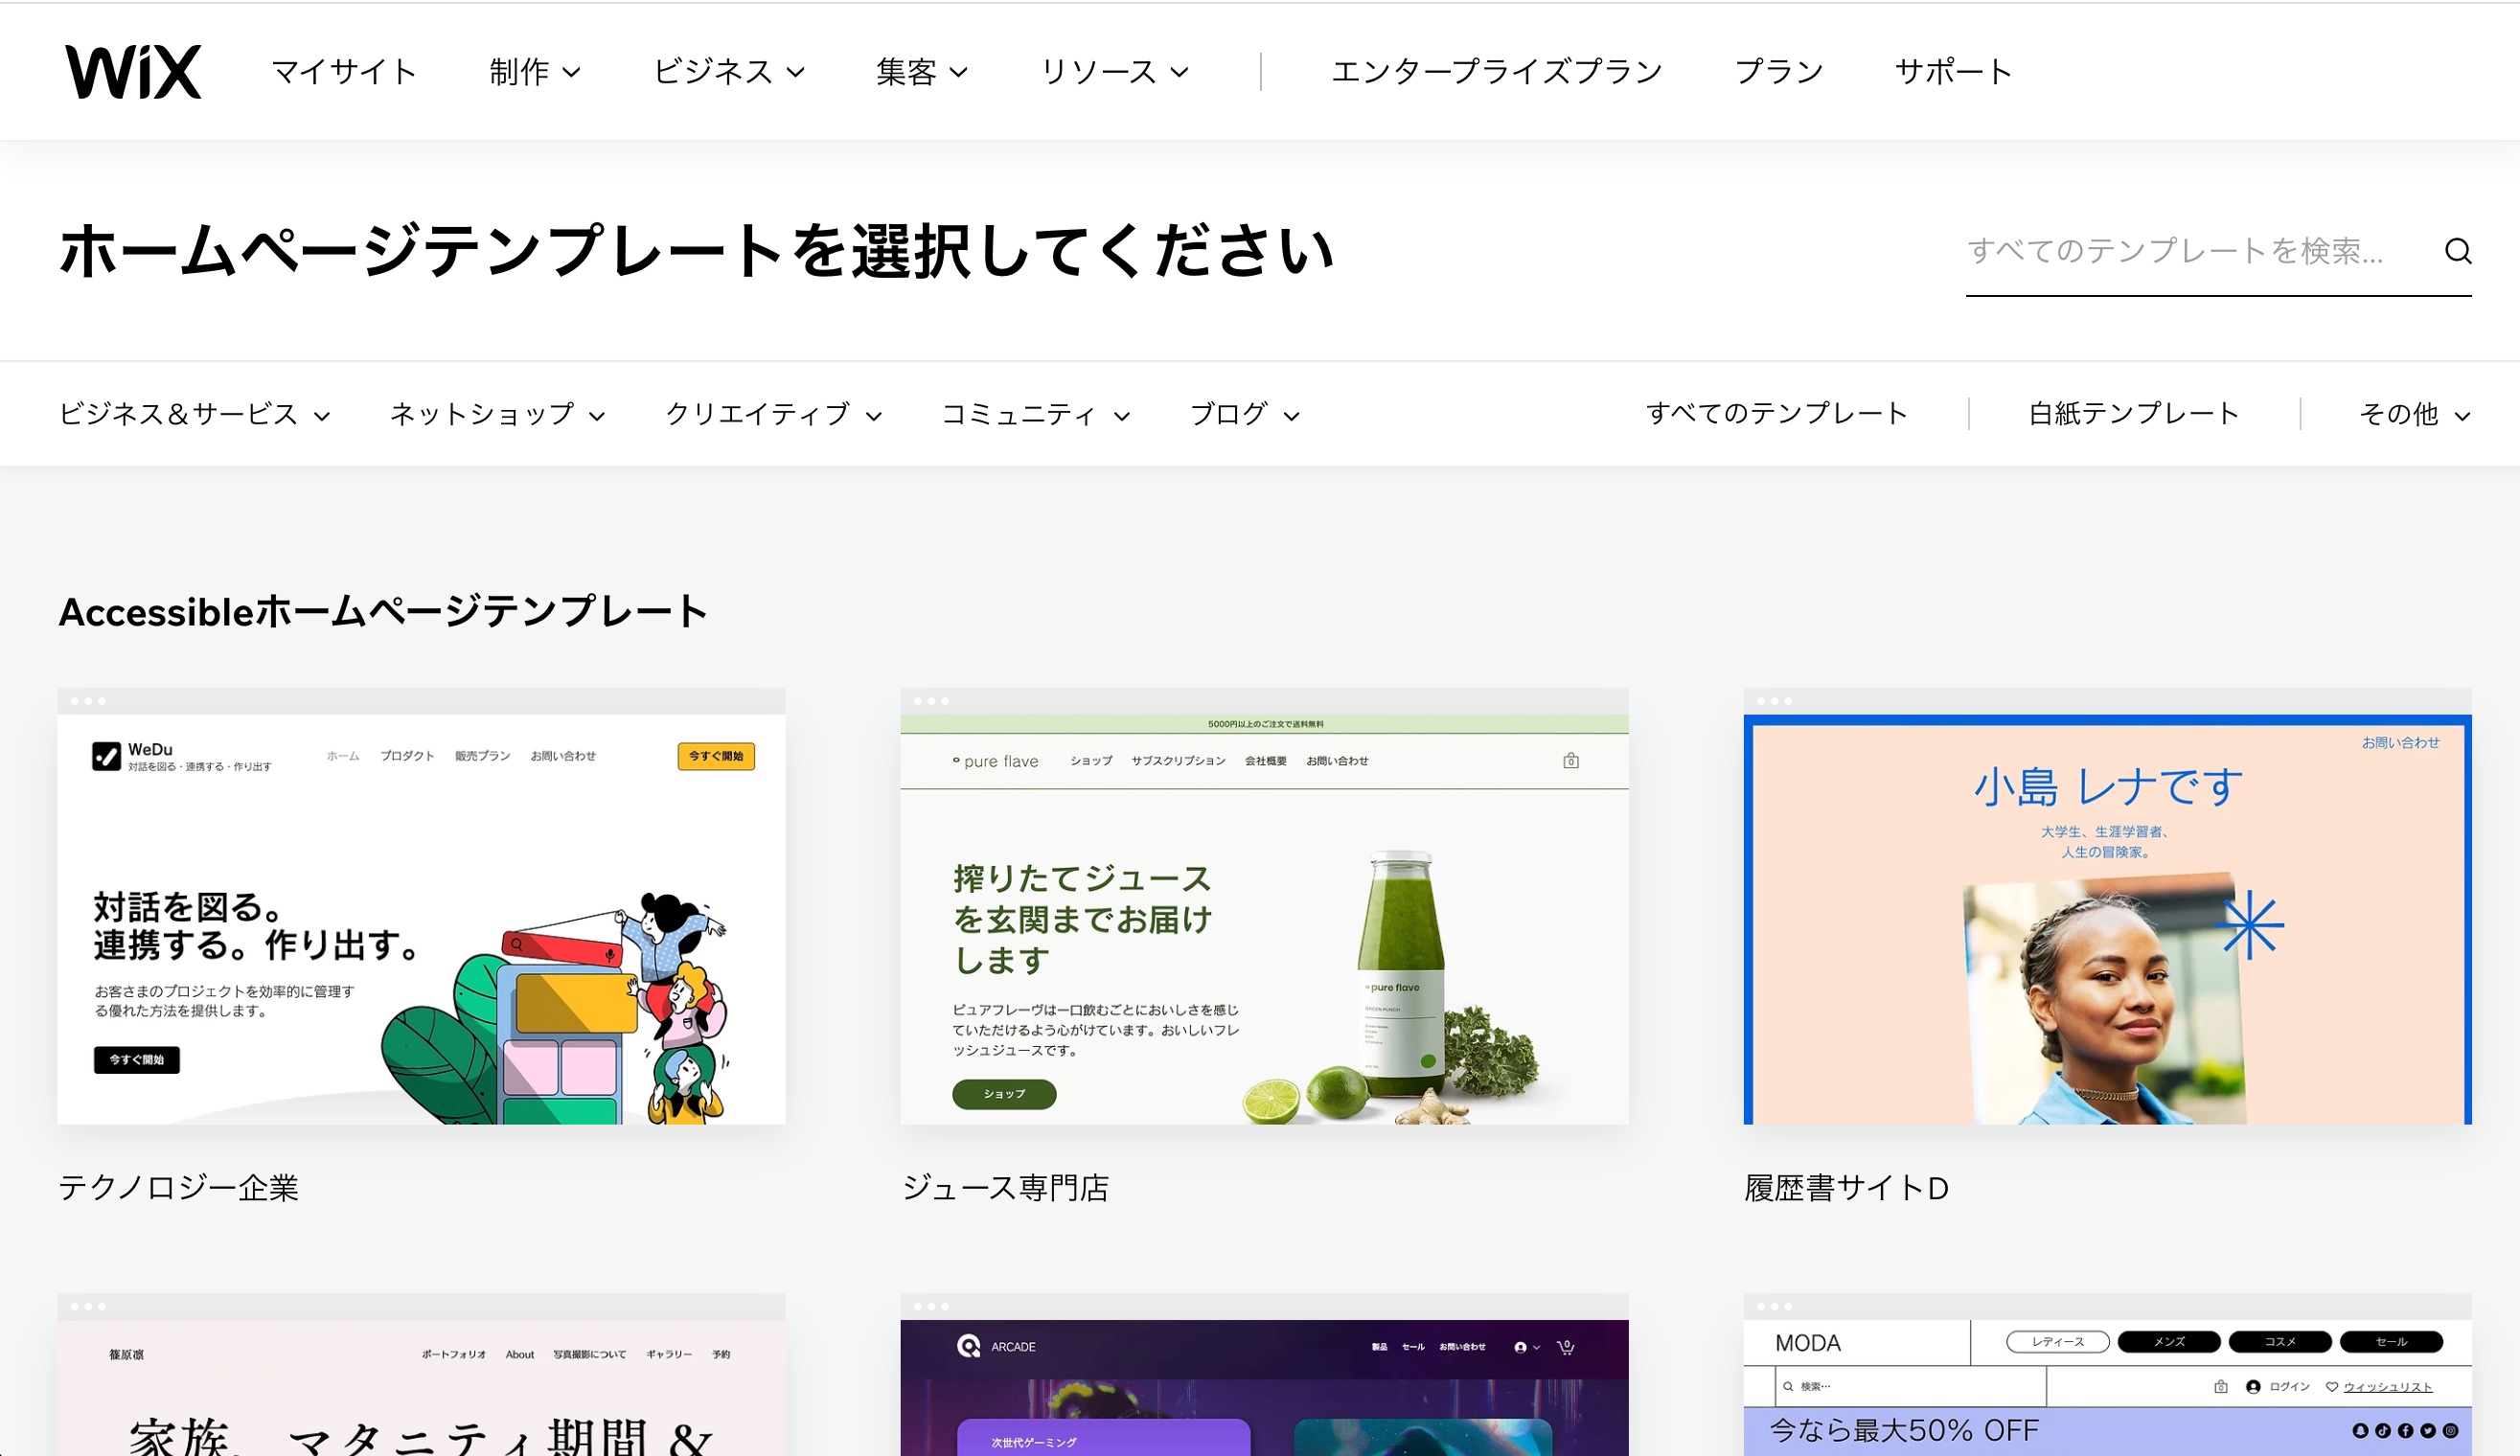Expand コミュニティ category dropdown
The width and height of the screenshot is (2520, 1456).
click(1035, 414)
